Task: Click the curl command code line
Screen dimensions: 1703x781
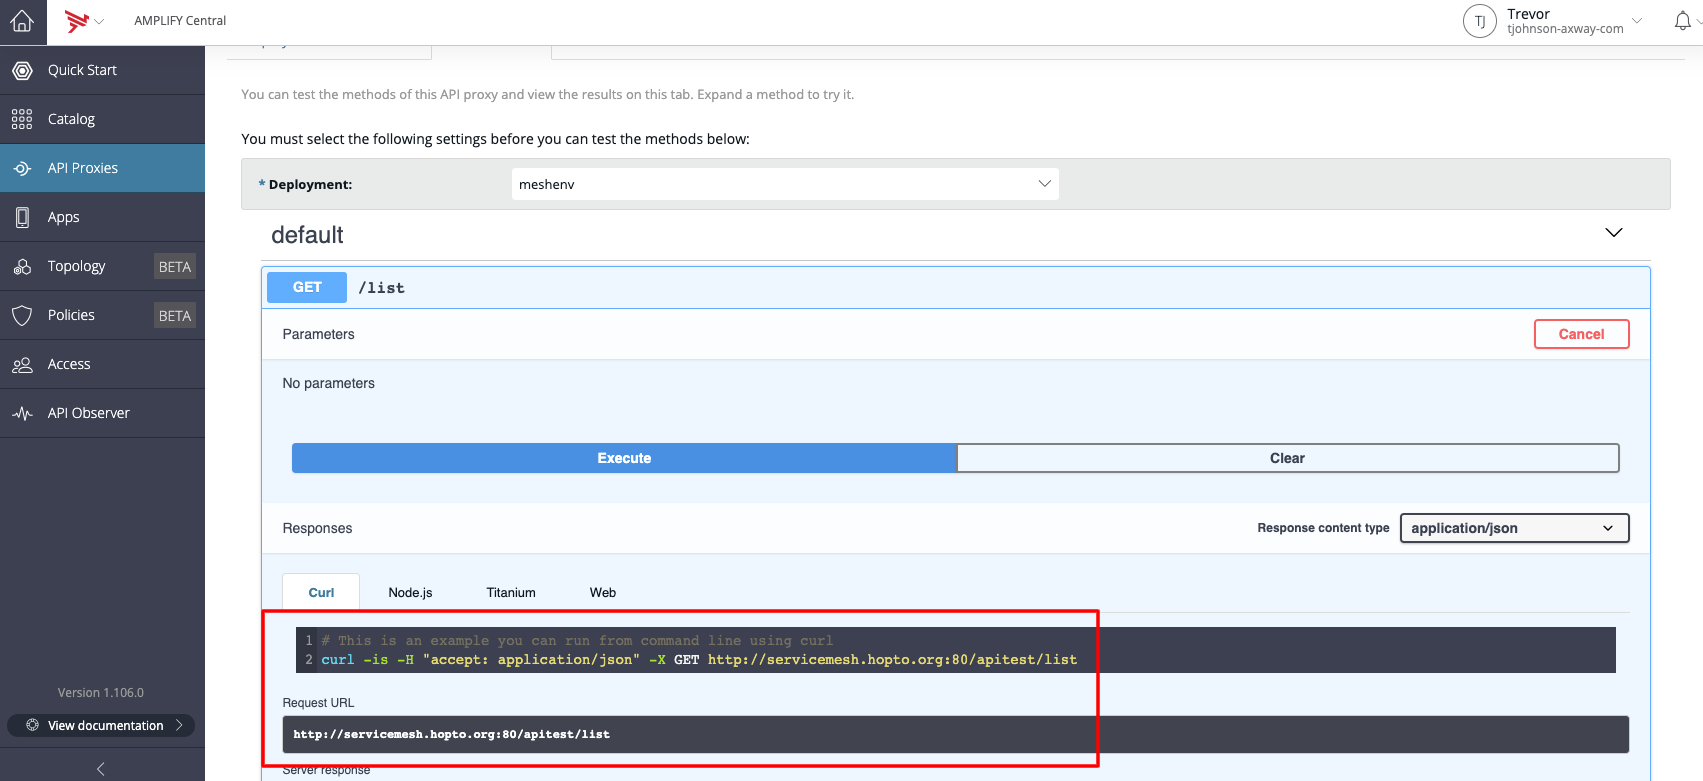Action: coord(699,660)
